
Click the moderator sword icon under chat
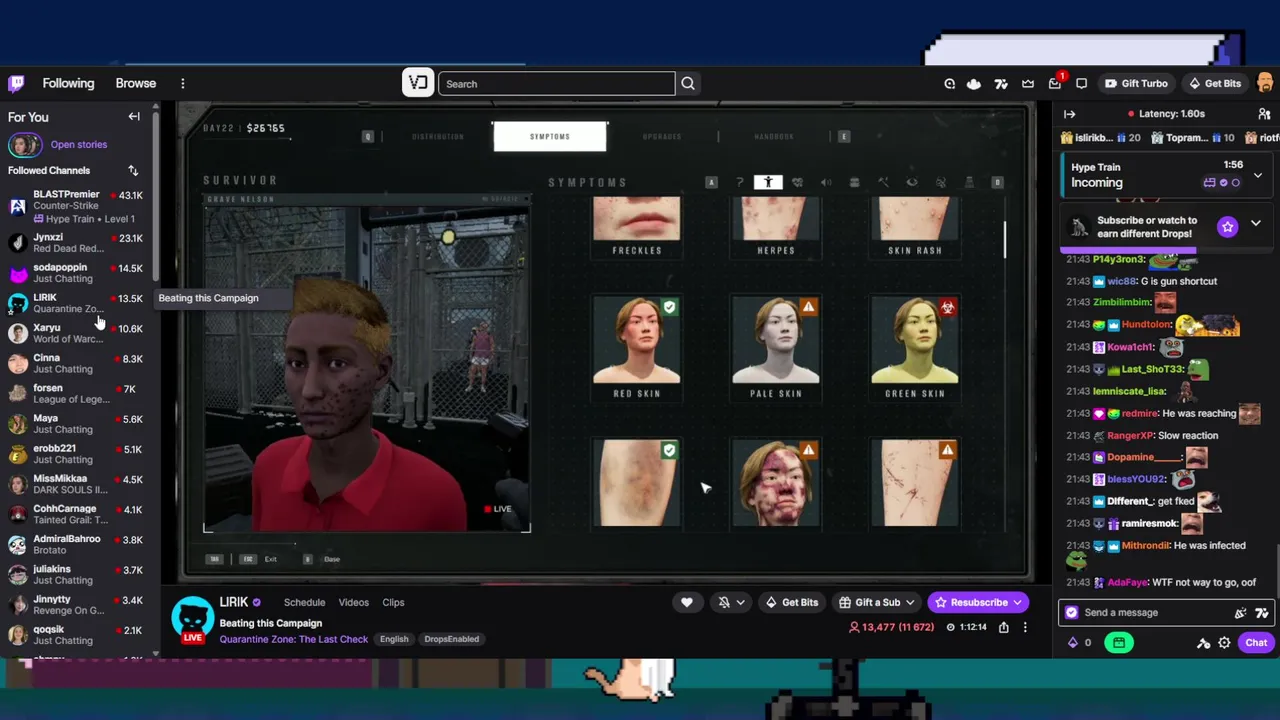[1204, 643]
